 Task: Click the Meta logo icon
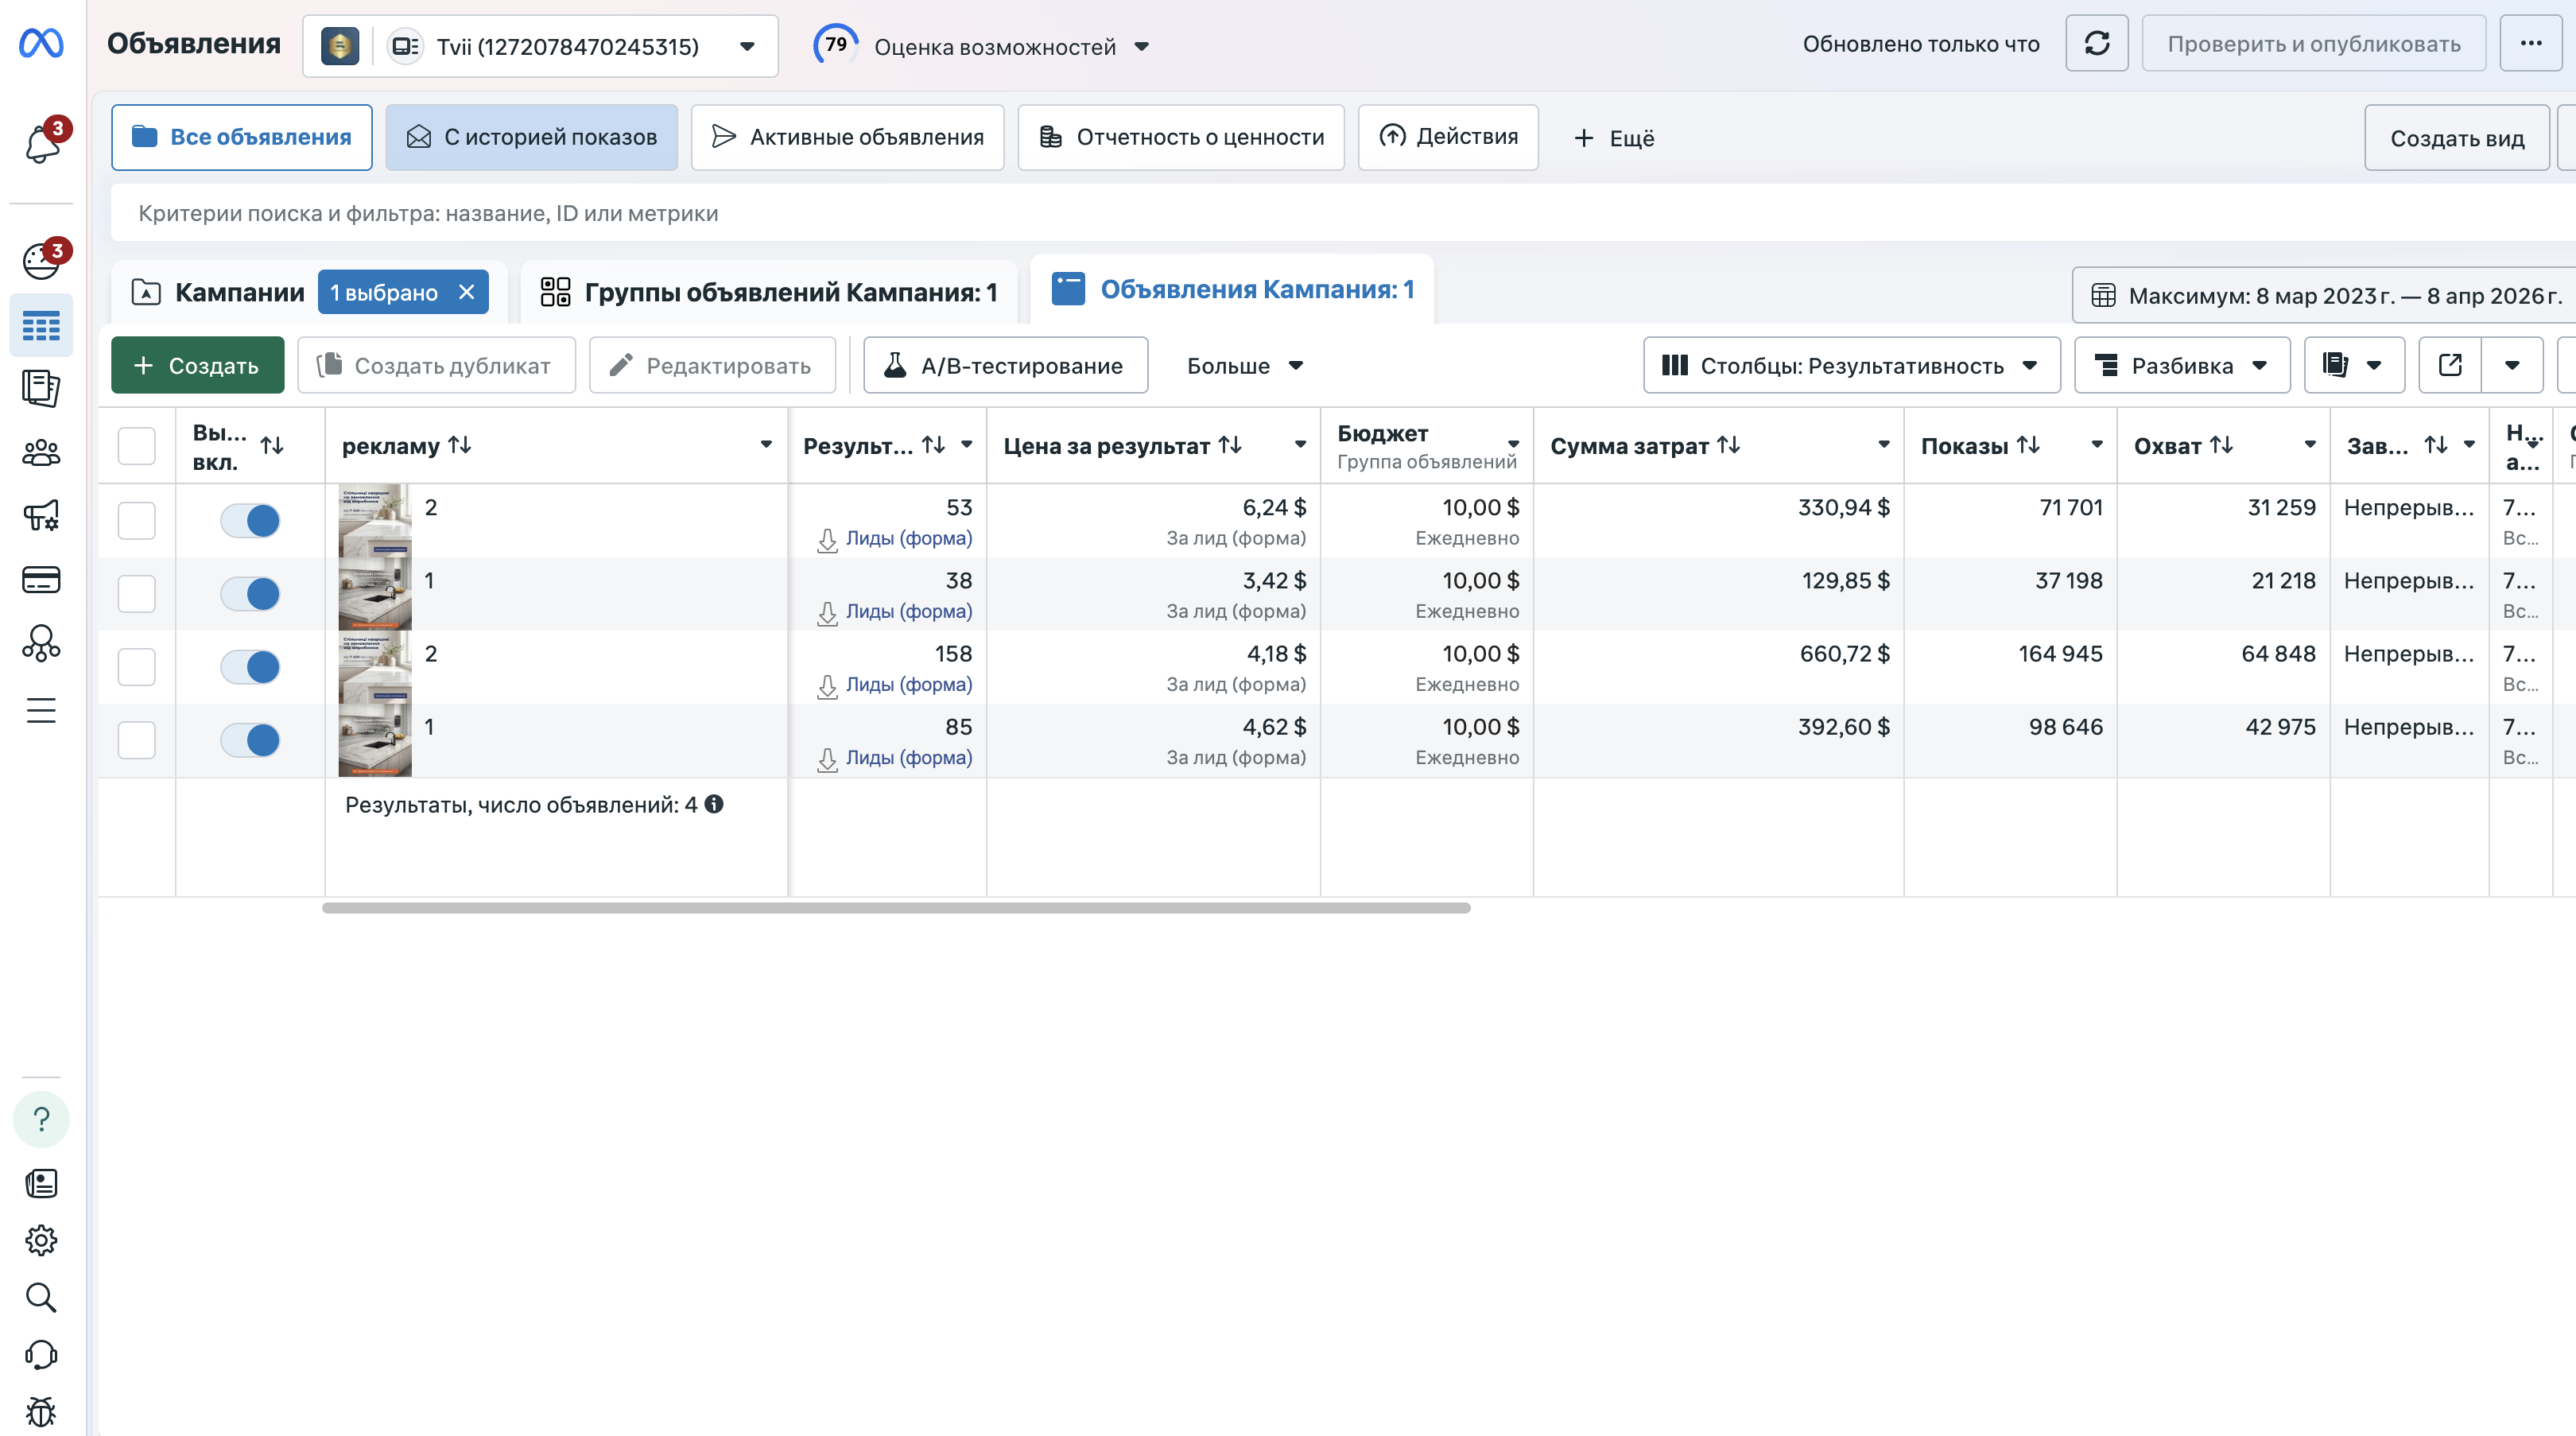41,44
